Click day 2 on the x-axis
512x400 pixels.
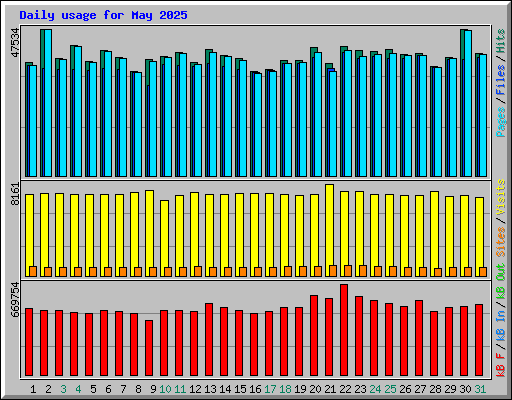coord(48,389)
